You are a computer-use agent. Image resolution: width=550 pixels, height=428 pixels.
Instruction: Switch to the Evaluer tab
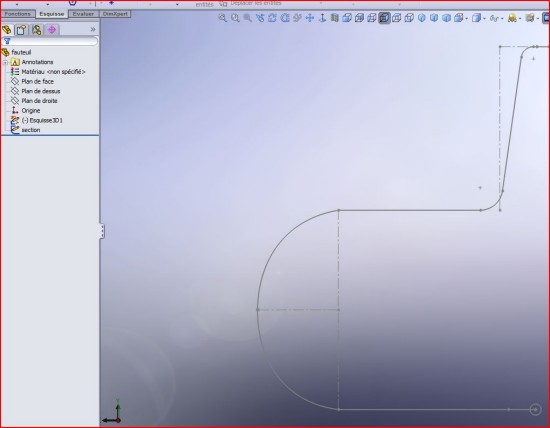(x=83, y=14)
